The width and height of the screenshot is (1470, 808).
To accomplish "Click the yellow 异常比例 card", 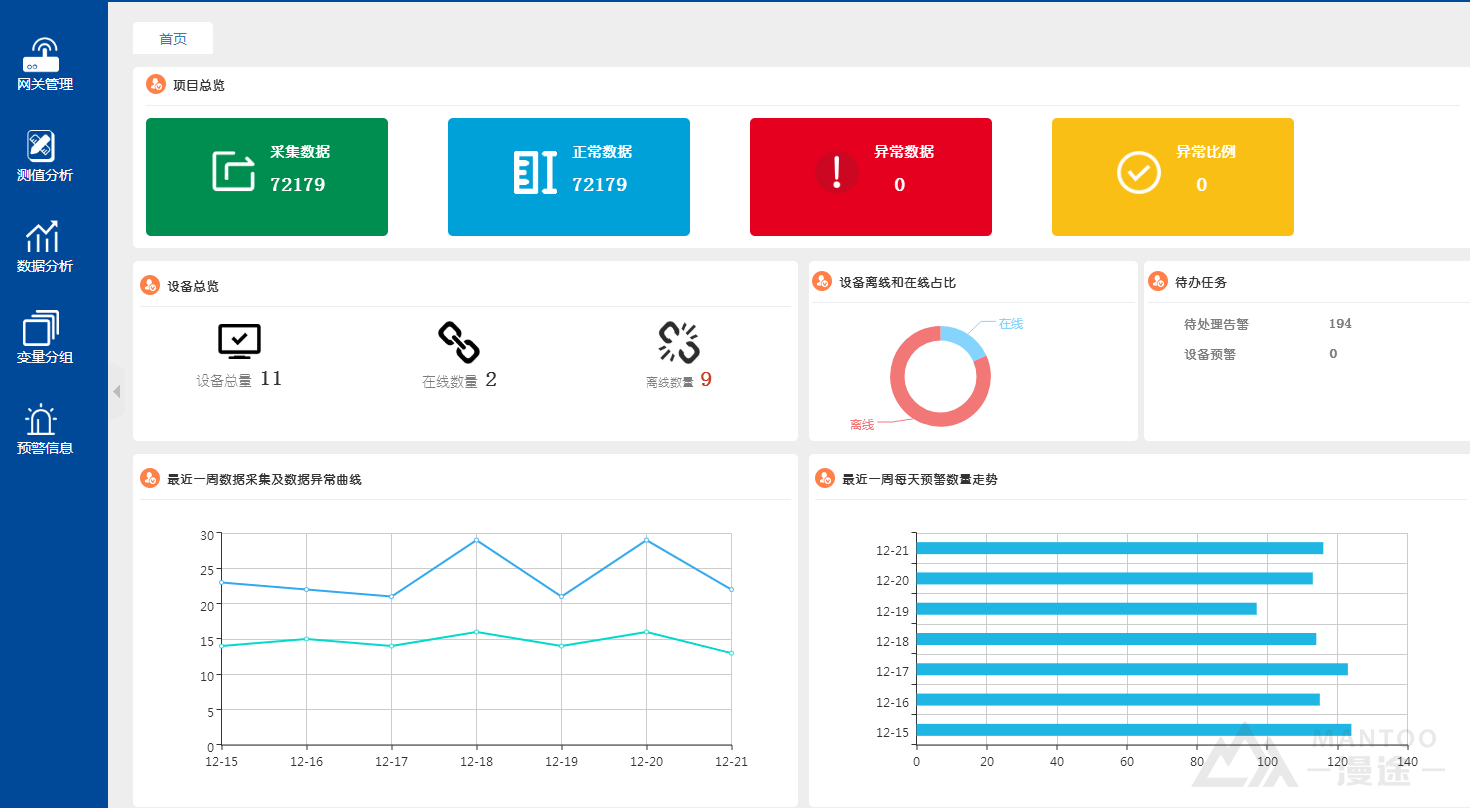I will tap(1173, 177).
